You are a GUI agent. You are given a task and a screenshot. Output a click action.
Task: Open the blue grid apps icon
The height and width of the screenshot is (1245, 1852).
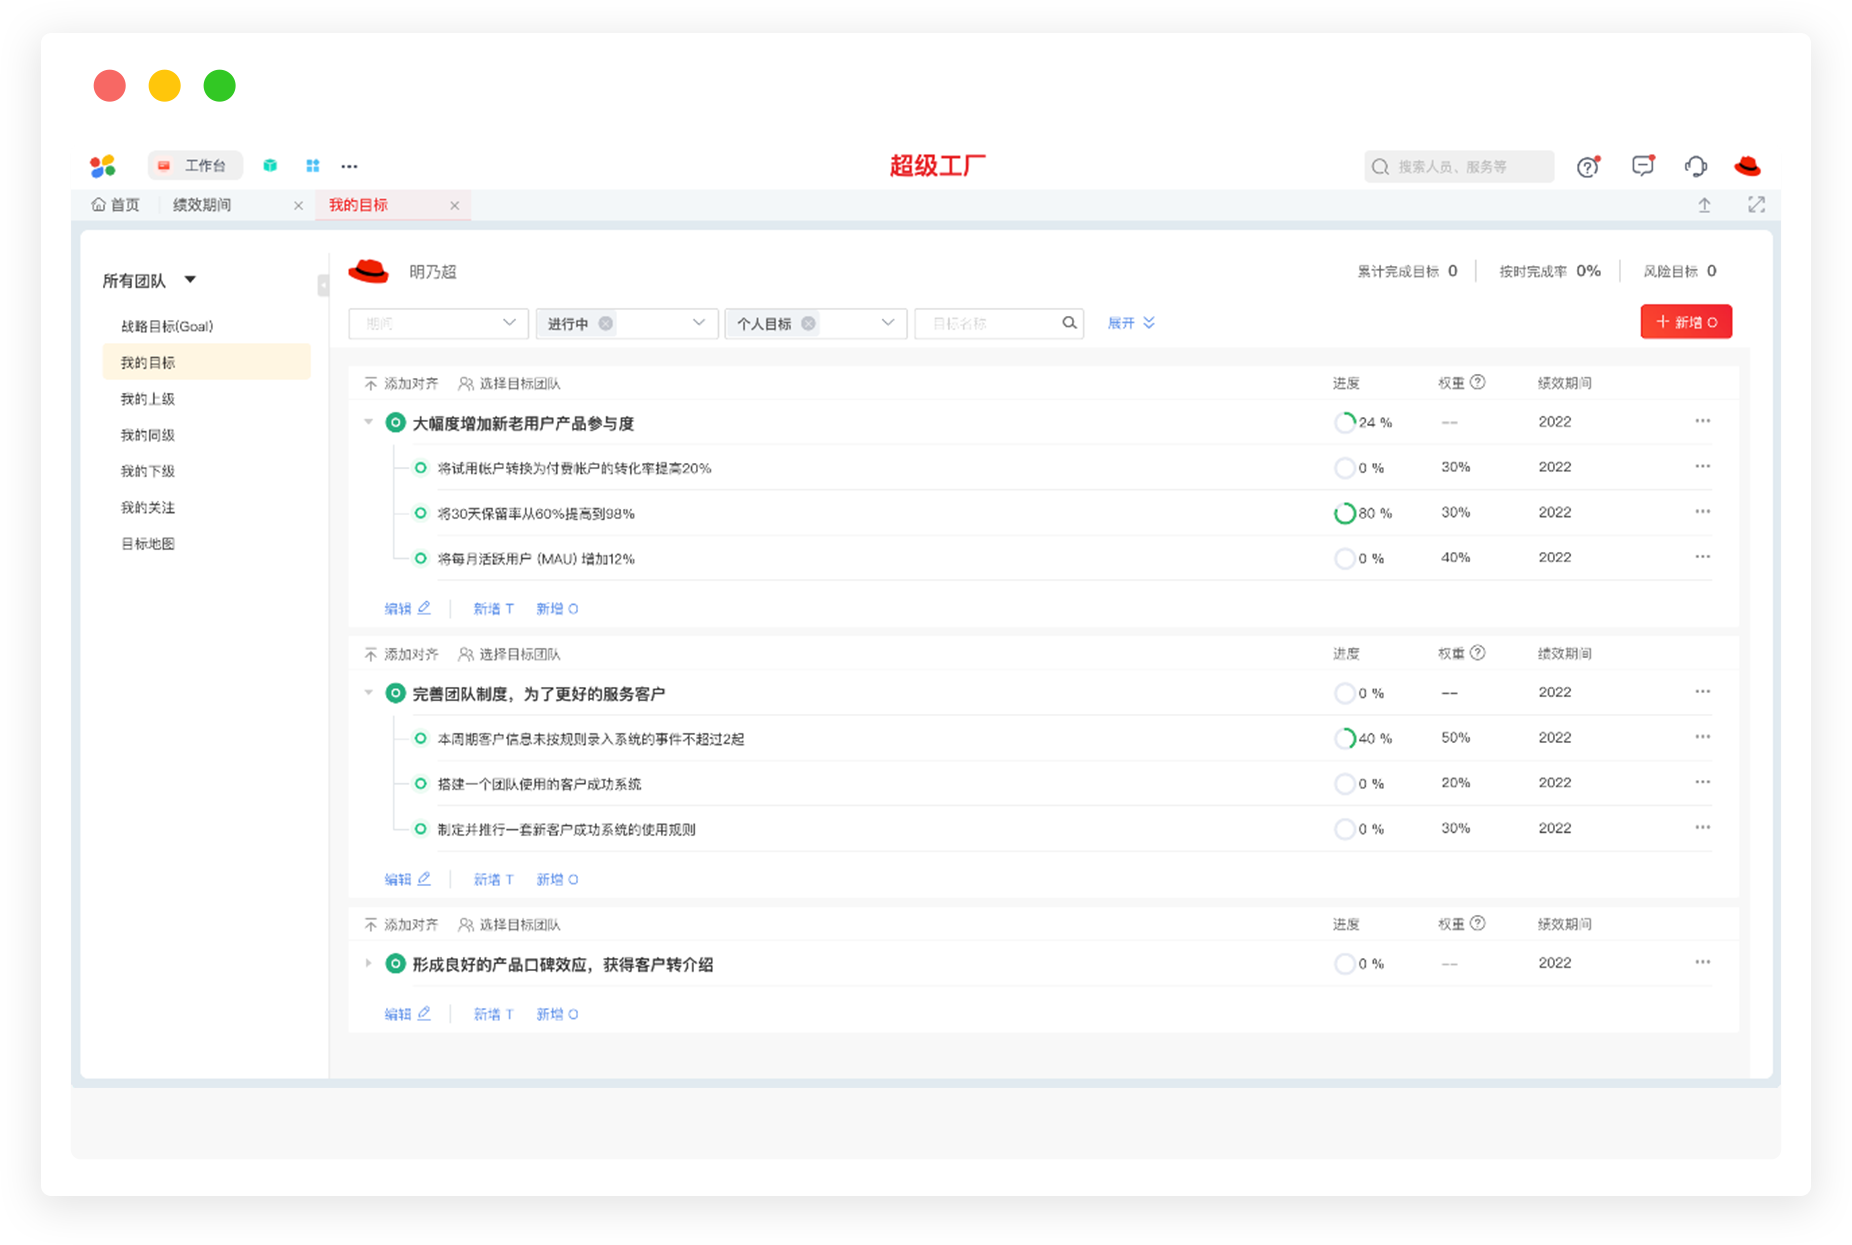coord(313,166)
